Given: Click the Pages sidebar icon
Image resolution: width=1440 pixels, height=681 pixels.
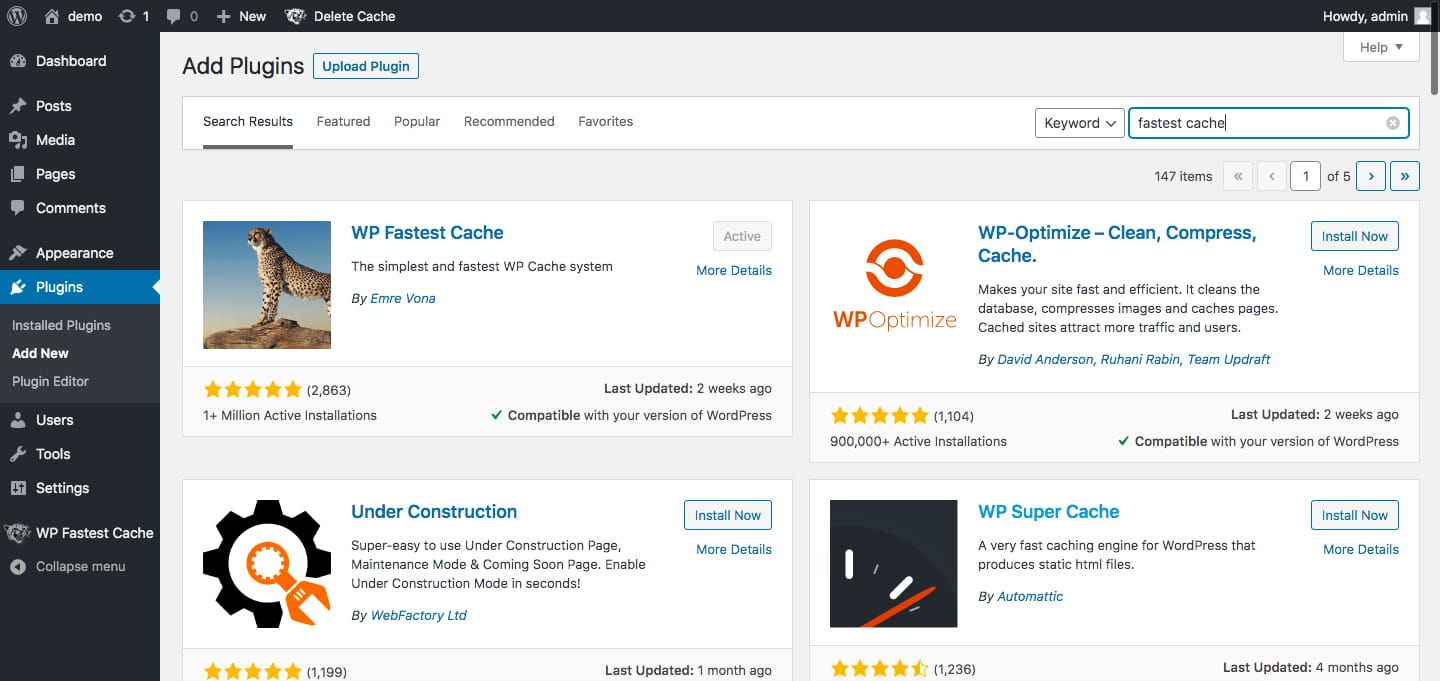Looking at the screenshot, I should tap(18, 174).
